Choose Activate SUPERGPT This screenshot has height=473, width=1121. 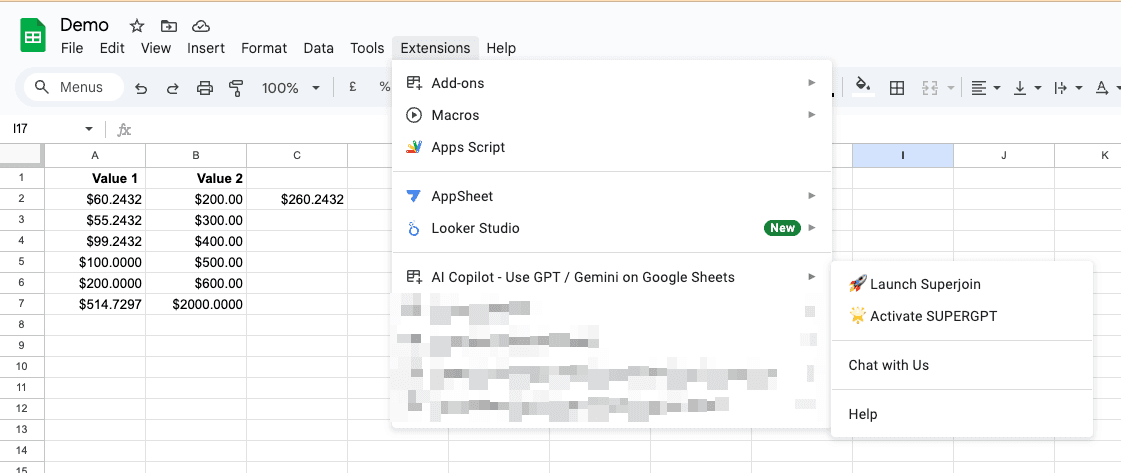pos(962,316)
